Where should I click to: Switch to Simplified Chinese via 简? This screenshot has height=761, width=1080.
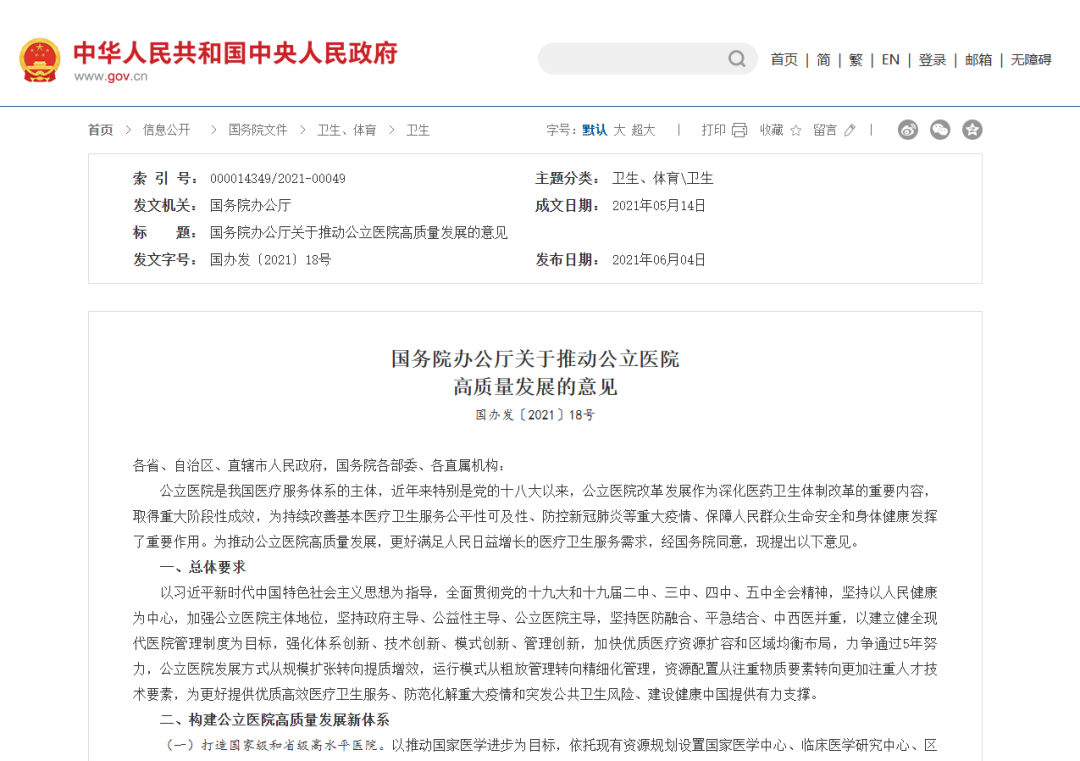tap(823, 60)
